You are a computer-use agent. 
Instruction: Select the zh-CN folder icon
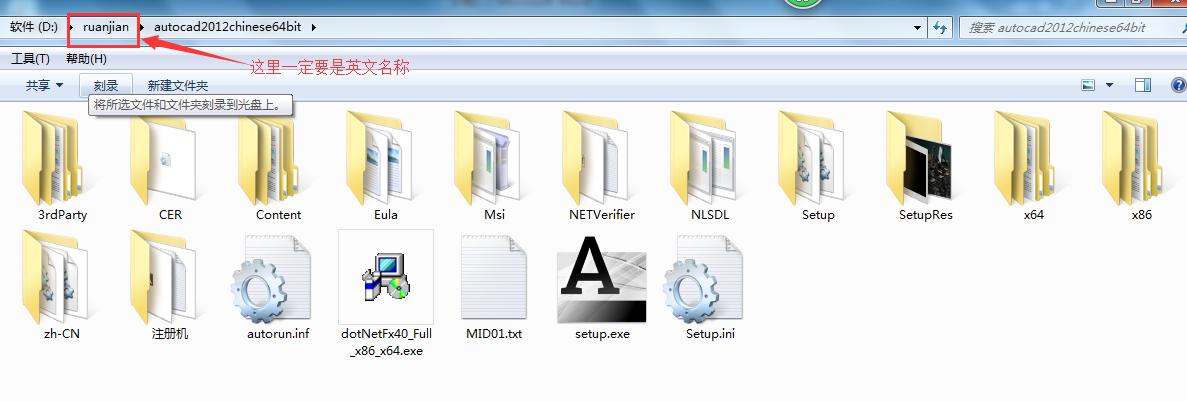(55, 277)
